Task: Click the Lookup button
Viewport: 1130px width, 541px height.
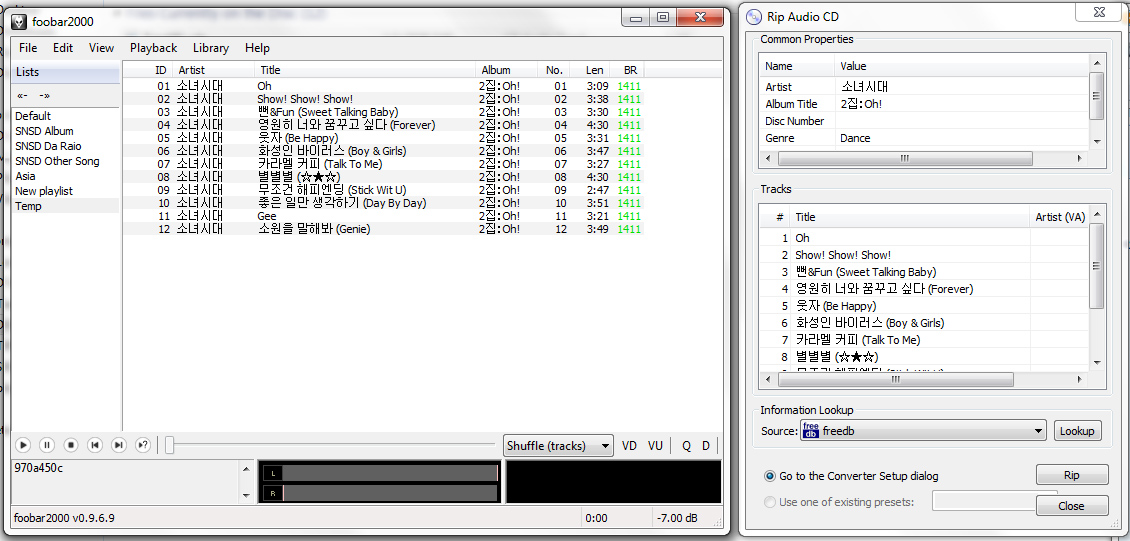Action: (1077, 431)
